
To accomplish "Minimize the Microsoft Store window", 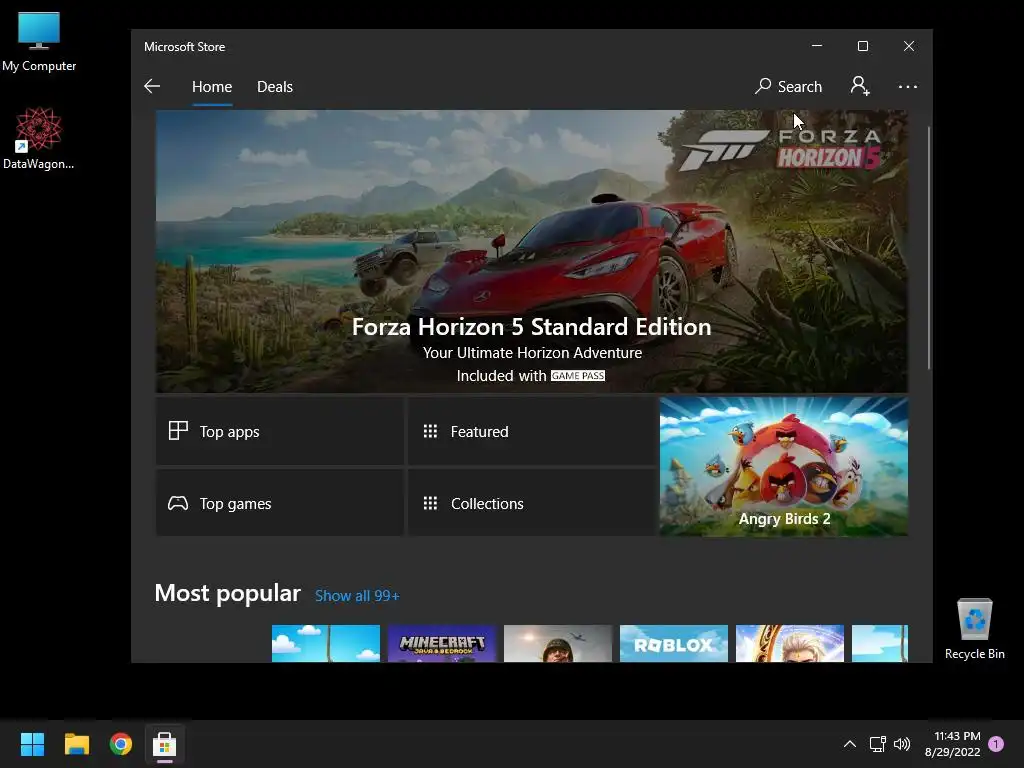I will [x=817, y=46].
